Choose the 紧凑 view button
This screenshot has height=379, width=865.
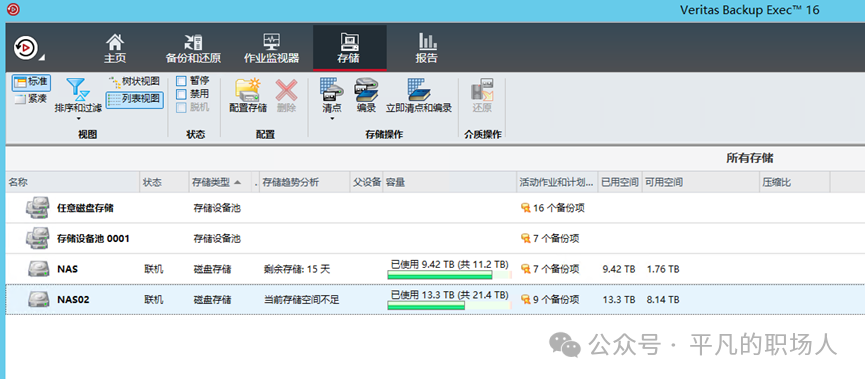31,99
